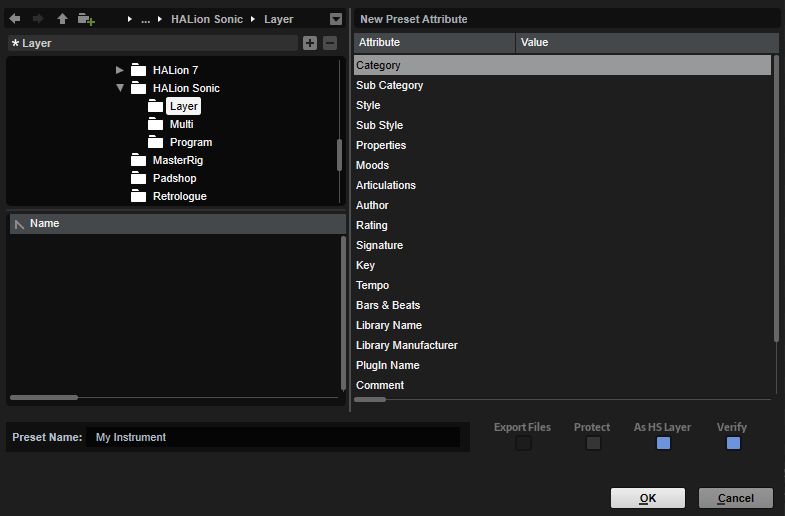The image size is (785, 516).
Task: Select the Library Name attribute row
Action: pos(563,325)
